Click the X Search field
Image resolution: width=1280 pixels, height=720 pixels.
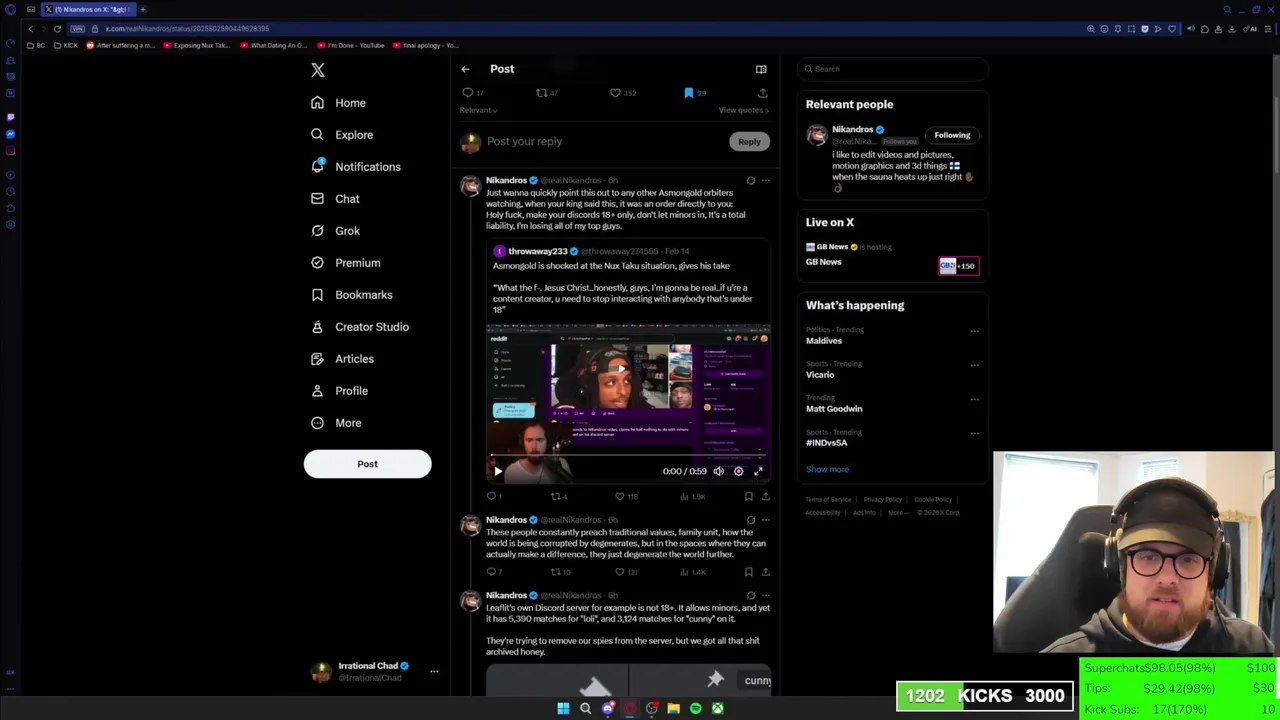(x=892, y=69)
